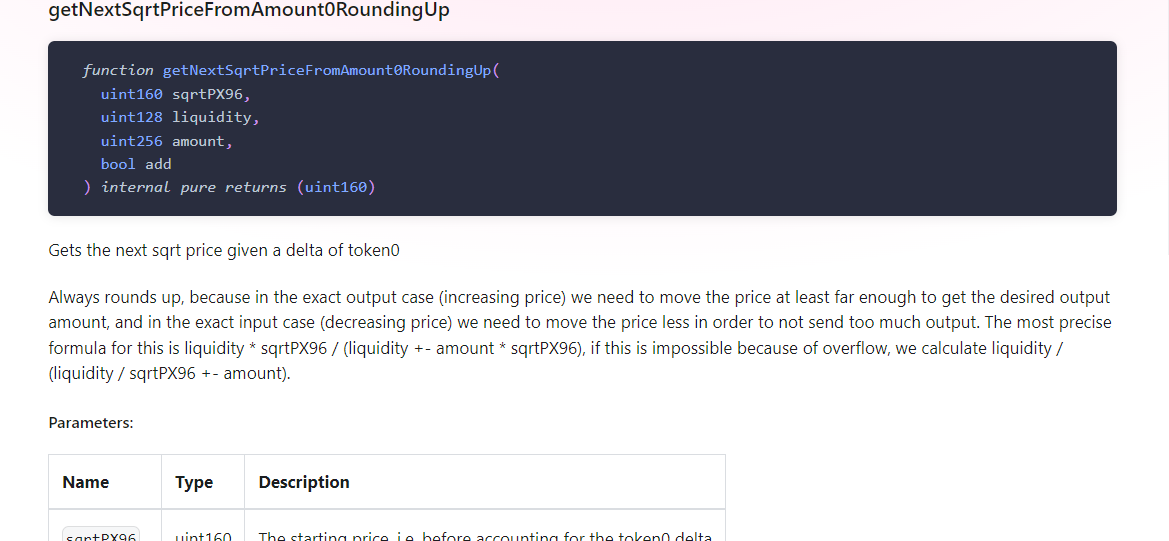1169x541 pixels.
Task: Click the sqrtPX96 code tag in table
Action: point(100,535)
